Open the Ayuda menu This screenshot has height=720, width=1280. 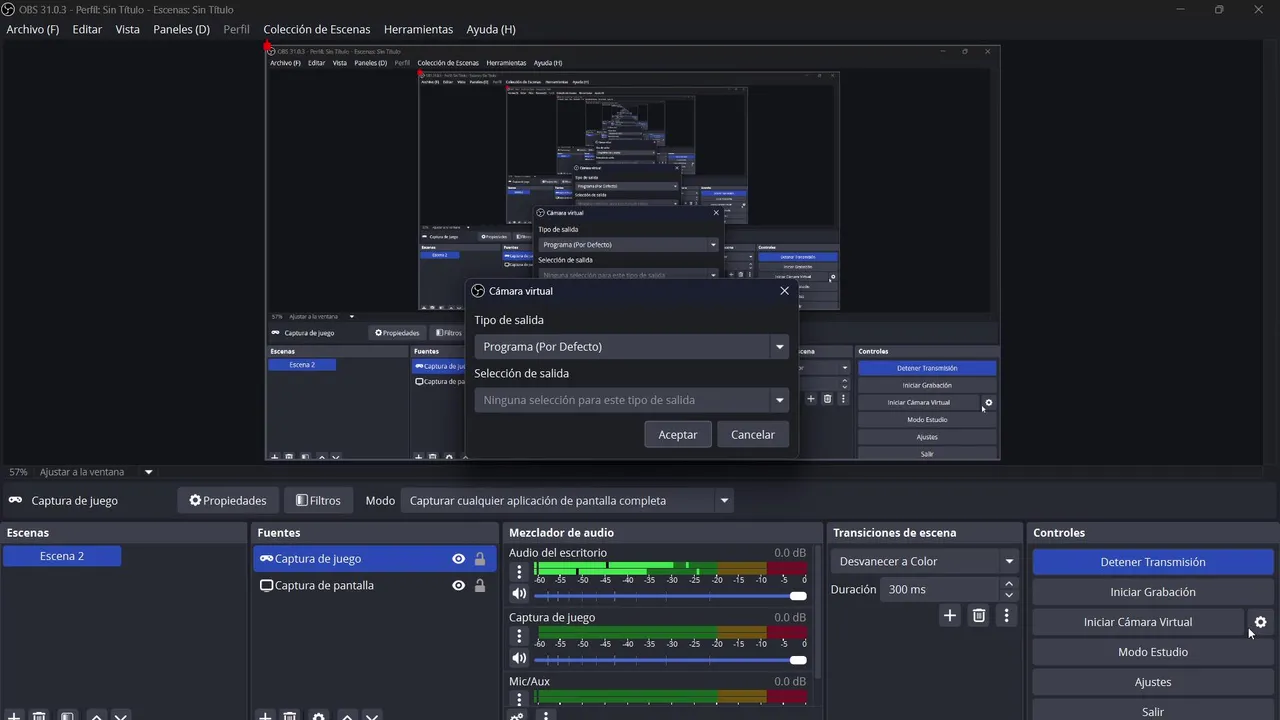pos(491,29)
